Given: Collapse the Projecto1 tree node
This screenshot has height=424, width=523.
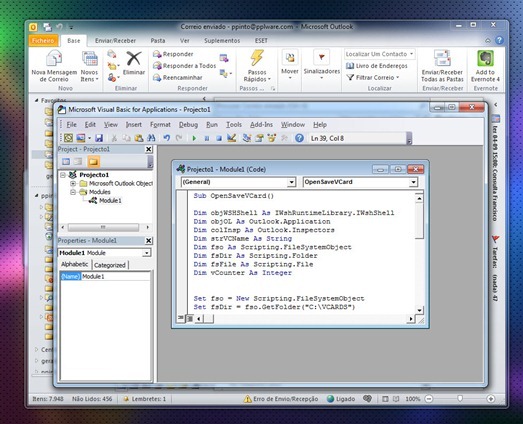Looking at the screenshot, I should click(63, 175).
